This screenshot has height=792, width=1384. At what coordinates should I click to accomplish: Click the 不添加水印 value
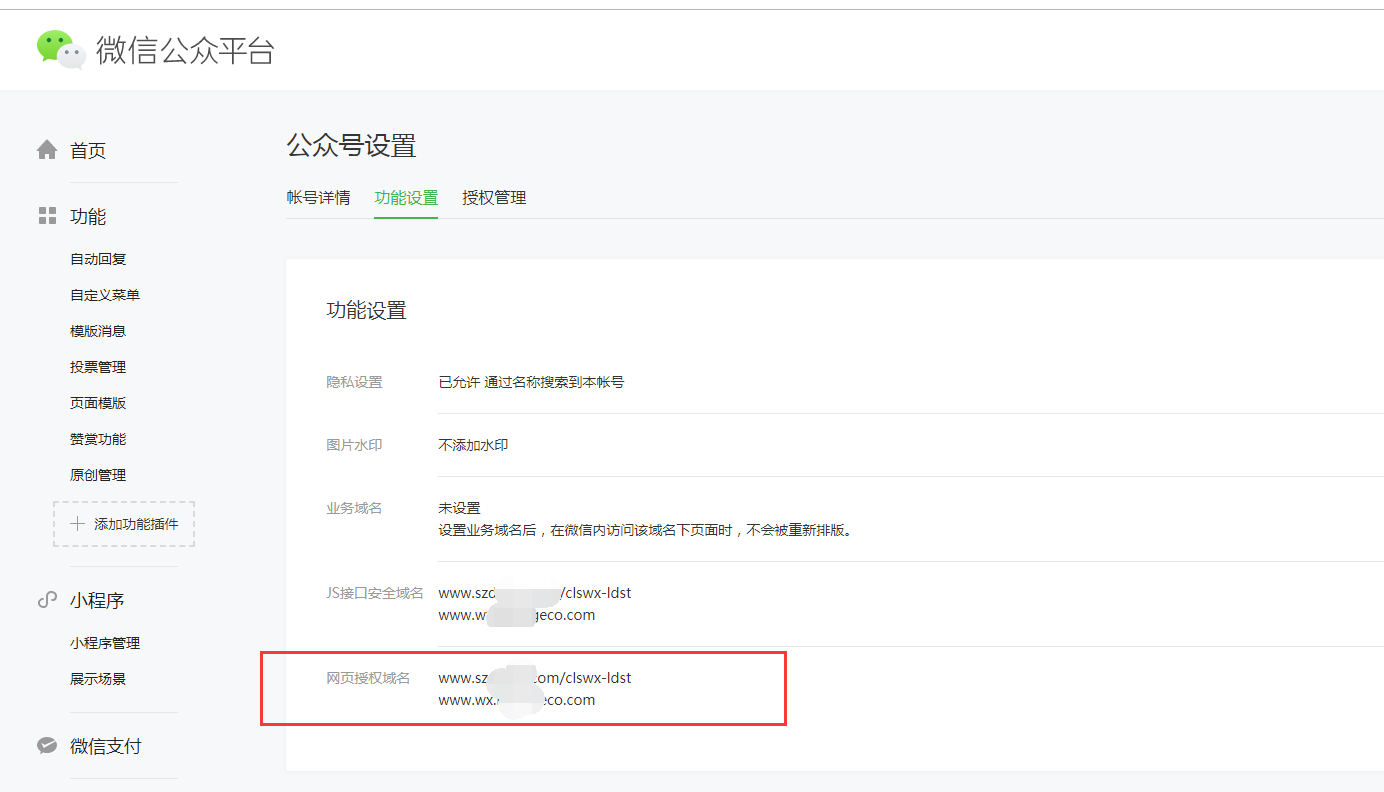(x=473, y=445)
